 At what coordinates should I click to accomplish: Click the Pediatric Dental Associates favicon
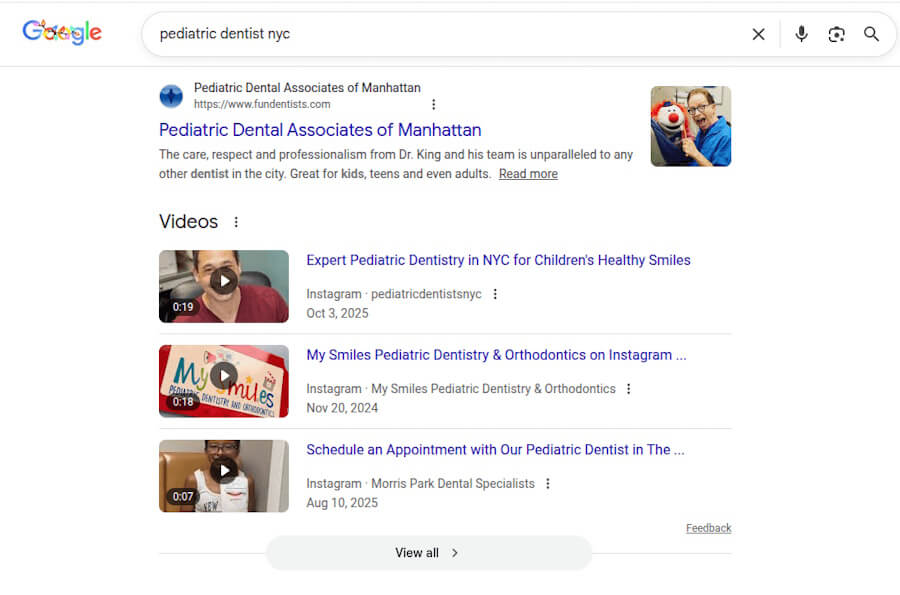pyautogui.click(x=171, y=96)
